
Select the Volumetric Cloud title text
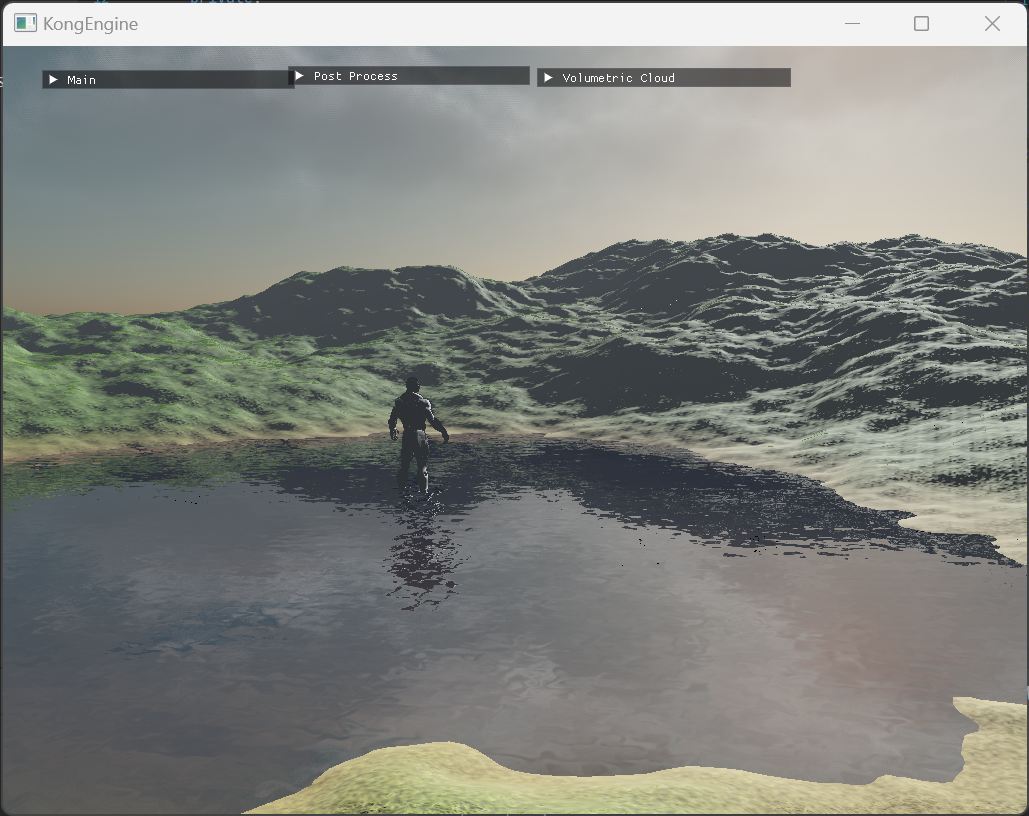point(618,78)
